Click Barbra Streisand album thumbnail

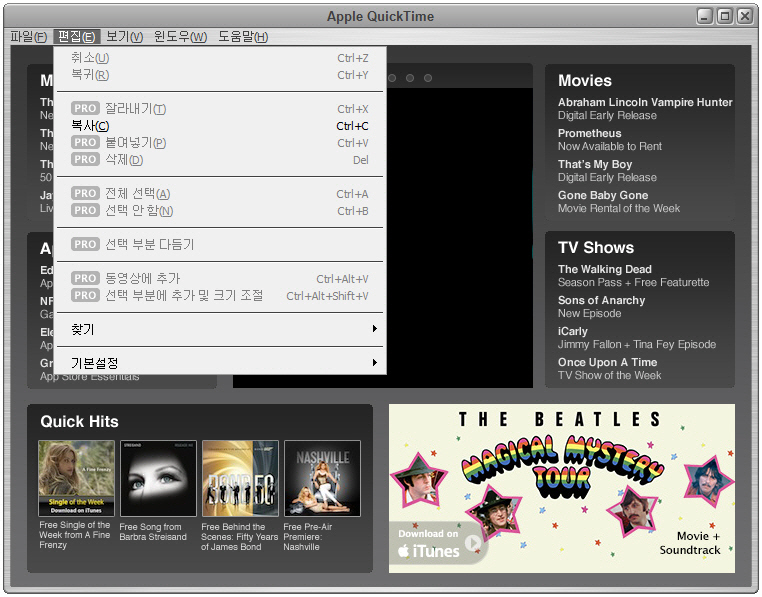(x=158, y=478)
